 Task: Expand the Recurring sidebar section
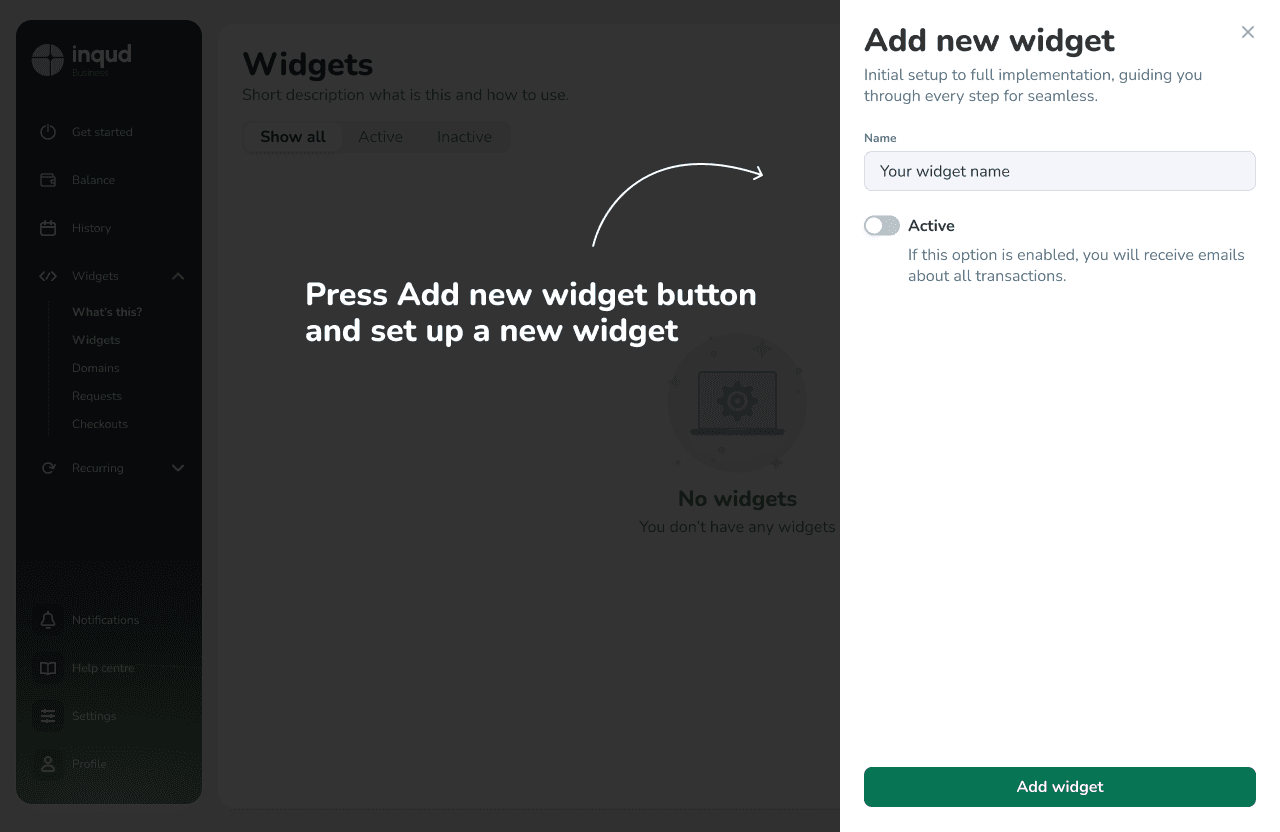coord(178,468)
